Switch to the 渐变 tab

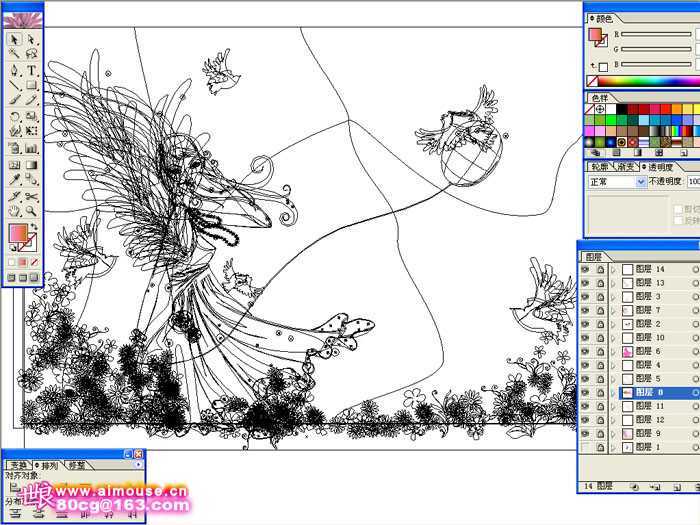pos(625,167)
